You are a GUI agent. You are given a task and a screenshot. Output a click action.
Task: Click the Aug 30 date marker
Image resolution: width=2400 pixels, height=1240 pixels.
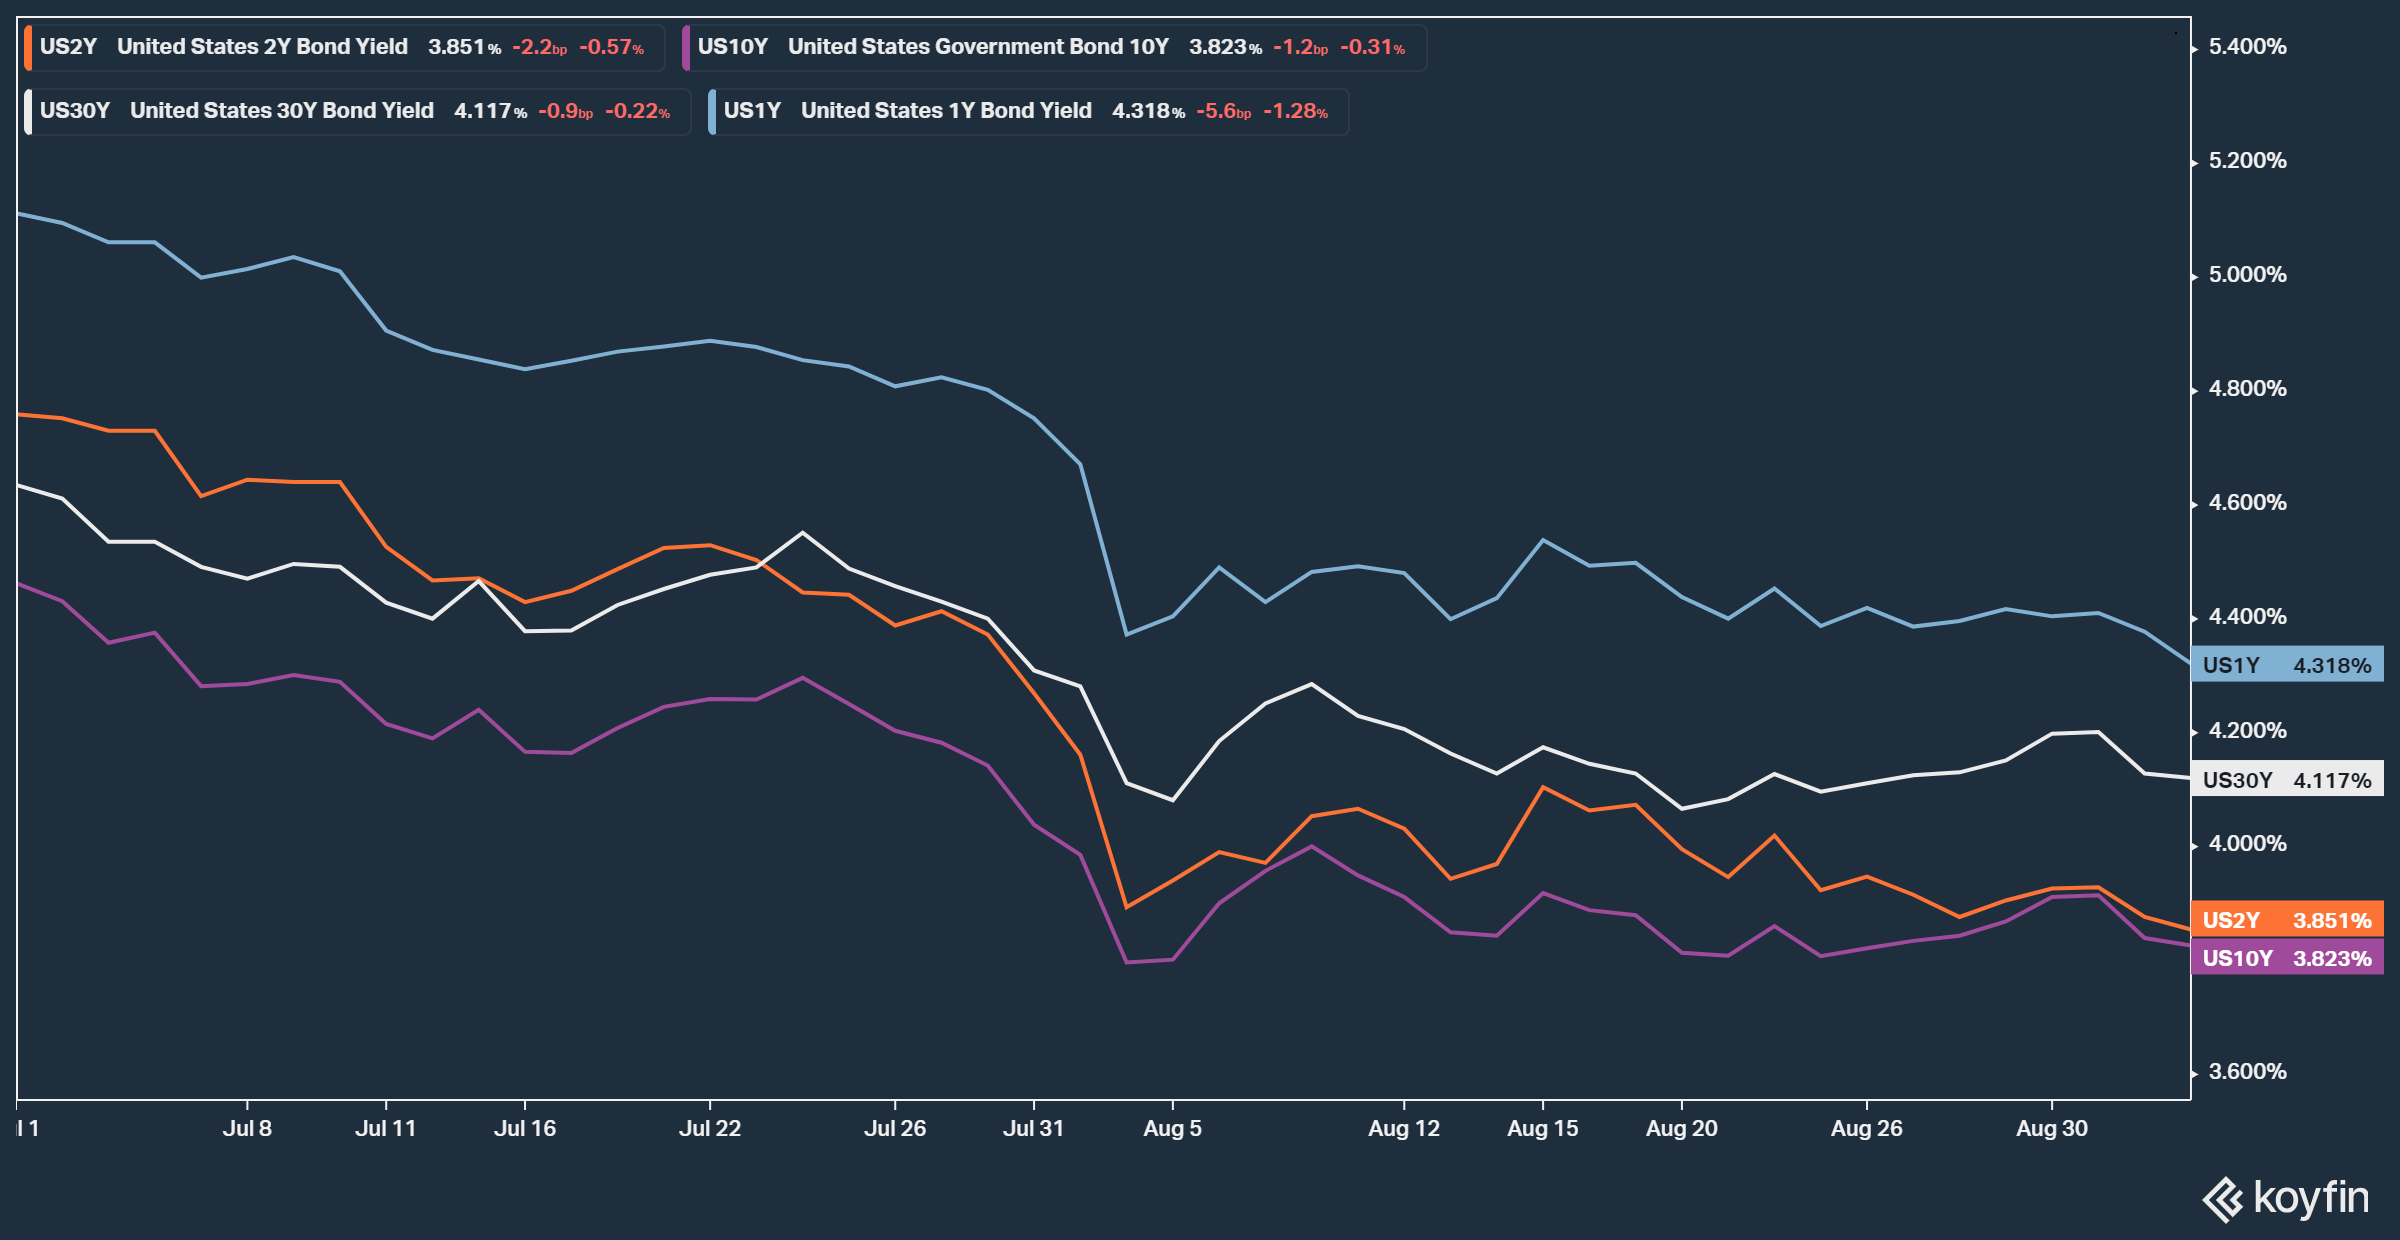click(x=2051, y=1128)
